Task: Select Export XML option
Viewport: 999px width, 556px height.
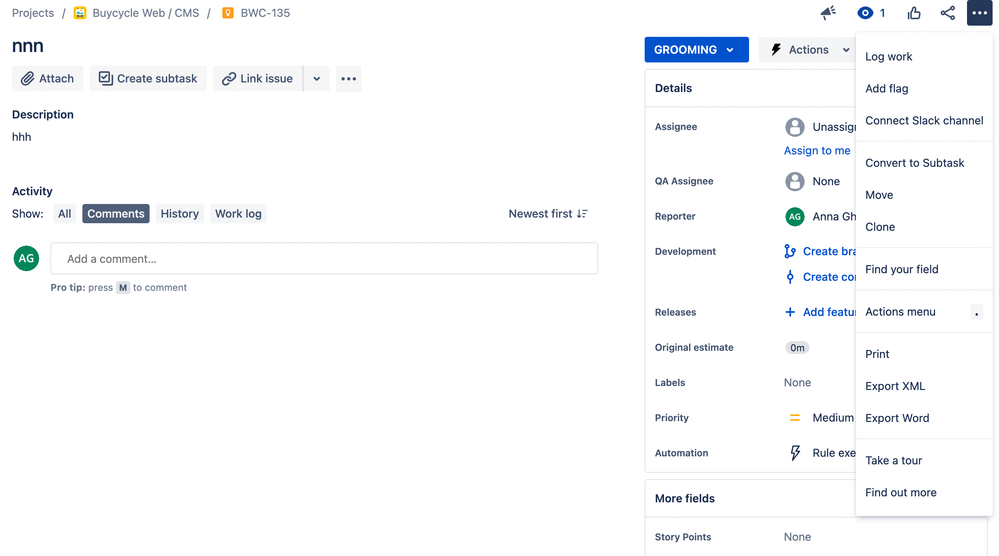Action: coord(924,386)
